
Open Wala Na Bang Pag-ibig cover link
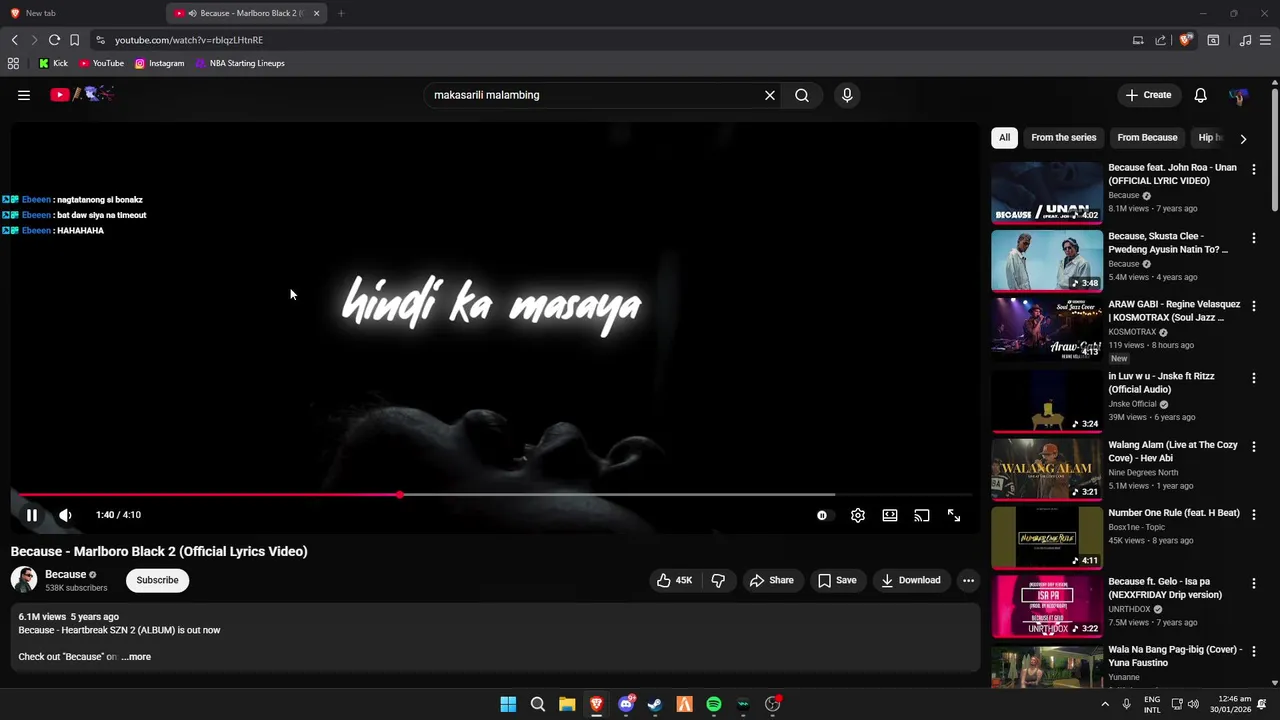click(x=1175, y=656)
